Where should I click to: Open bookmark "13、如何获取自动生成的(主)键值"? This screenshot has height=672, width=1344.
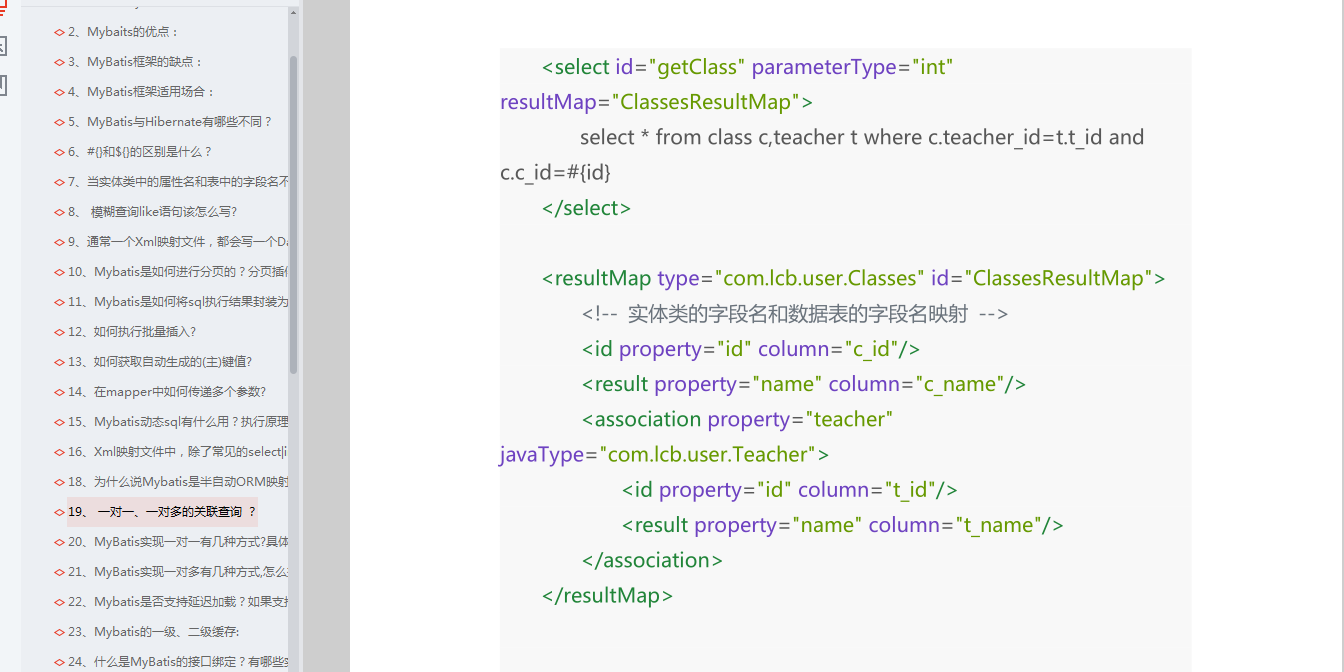(x=160, y=362)
